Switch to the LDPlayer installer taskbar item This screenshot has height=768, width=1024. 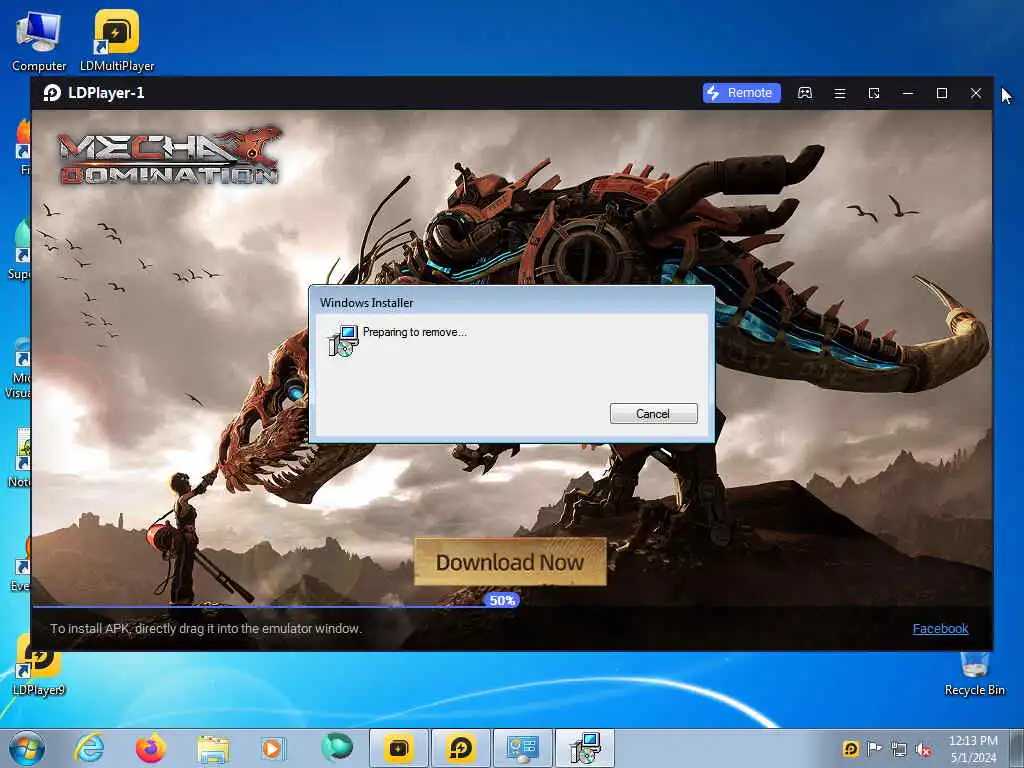point(398,748)
